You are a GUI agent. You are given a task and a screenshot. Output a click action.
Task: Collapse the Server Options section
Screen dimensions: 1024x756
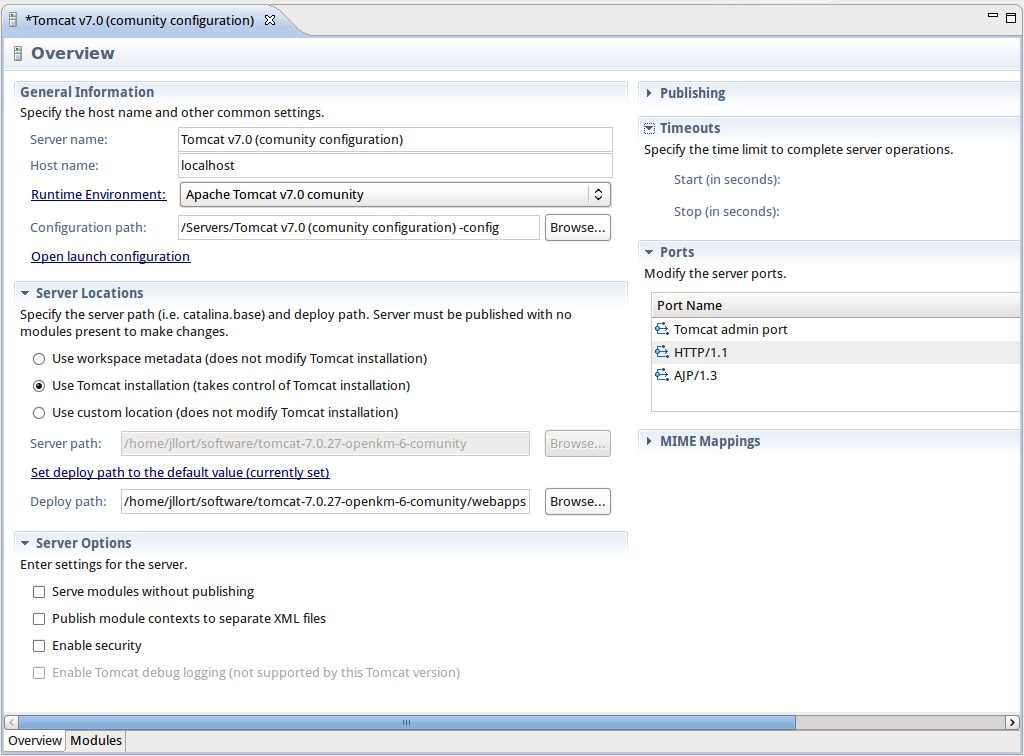tap(25, 543)
